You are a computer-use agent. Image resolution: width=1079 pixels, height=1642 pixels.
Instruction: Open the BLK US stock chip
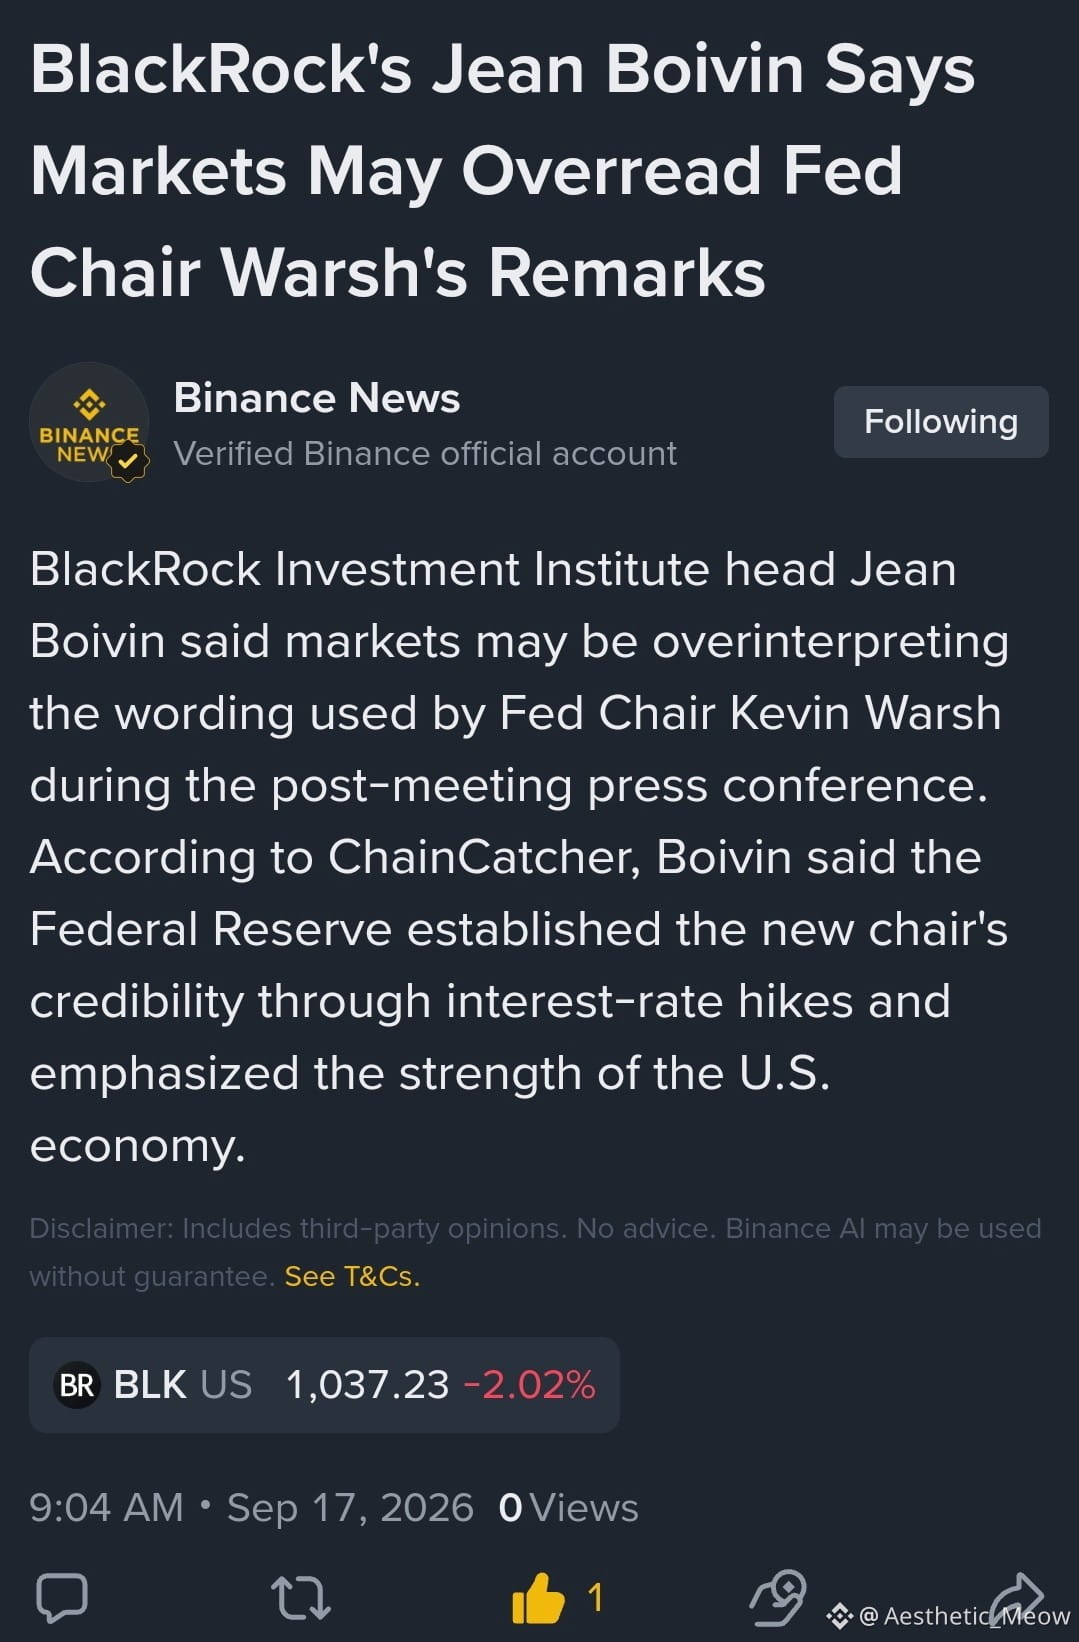coord(324,1385)
